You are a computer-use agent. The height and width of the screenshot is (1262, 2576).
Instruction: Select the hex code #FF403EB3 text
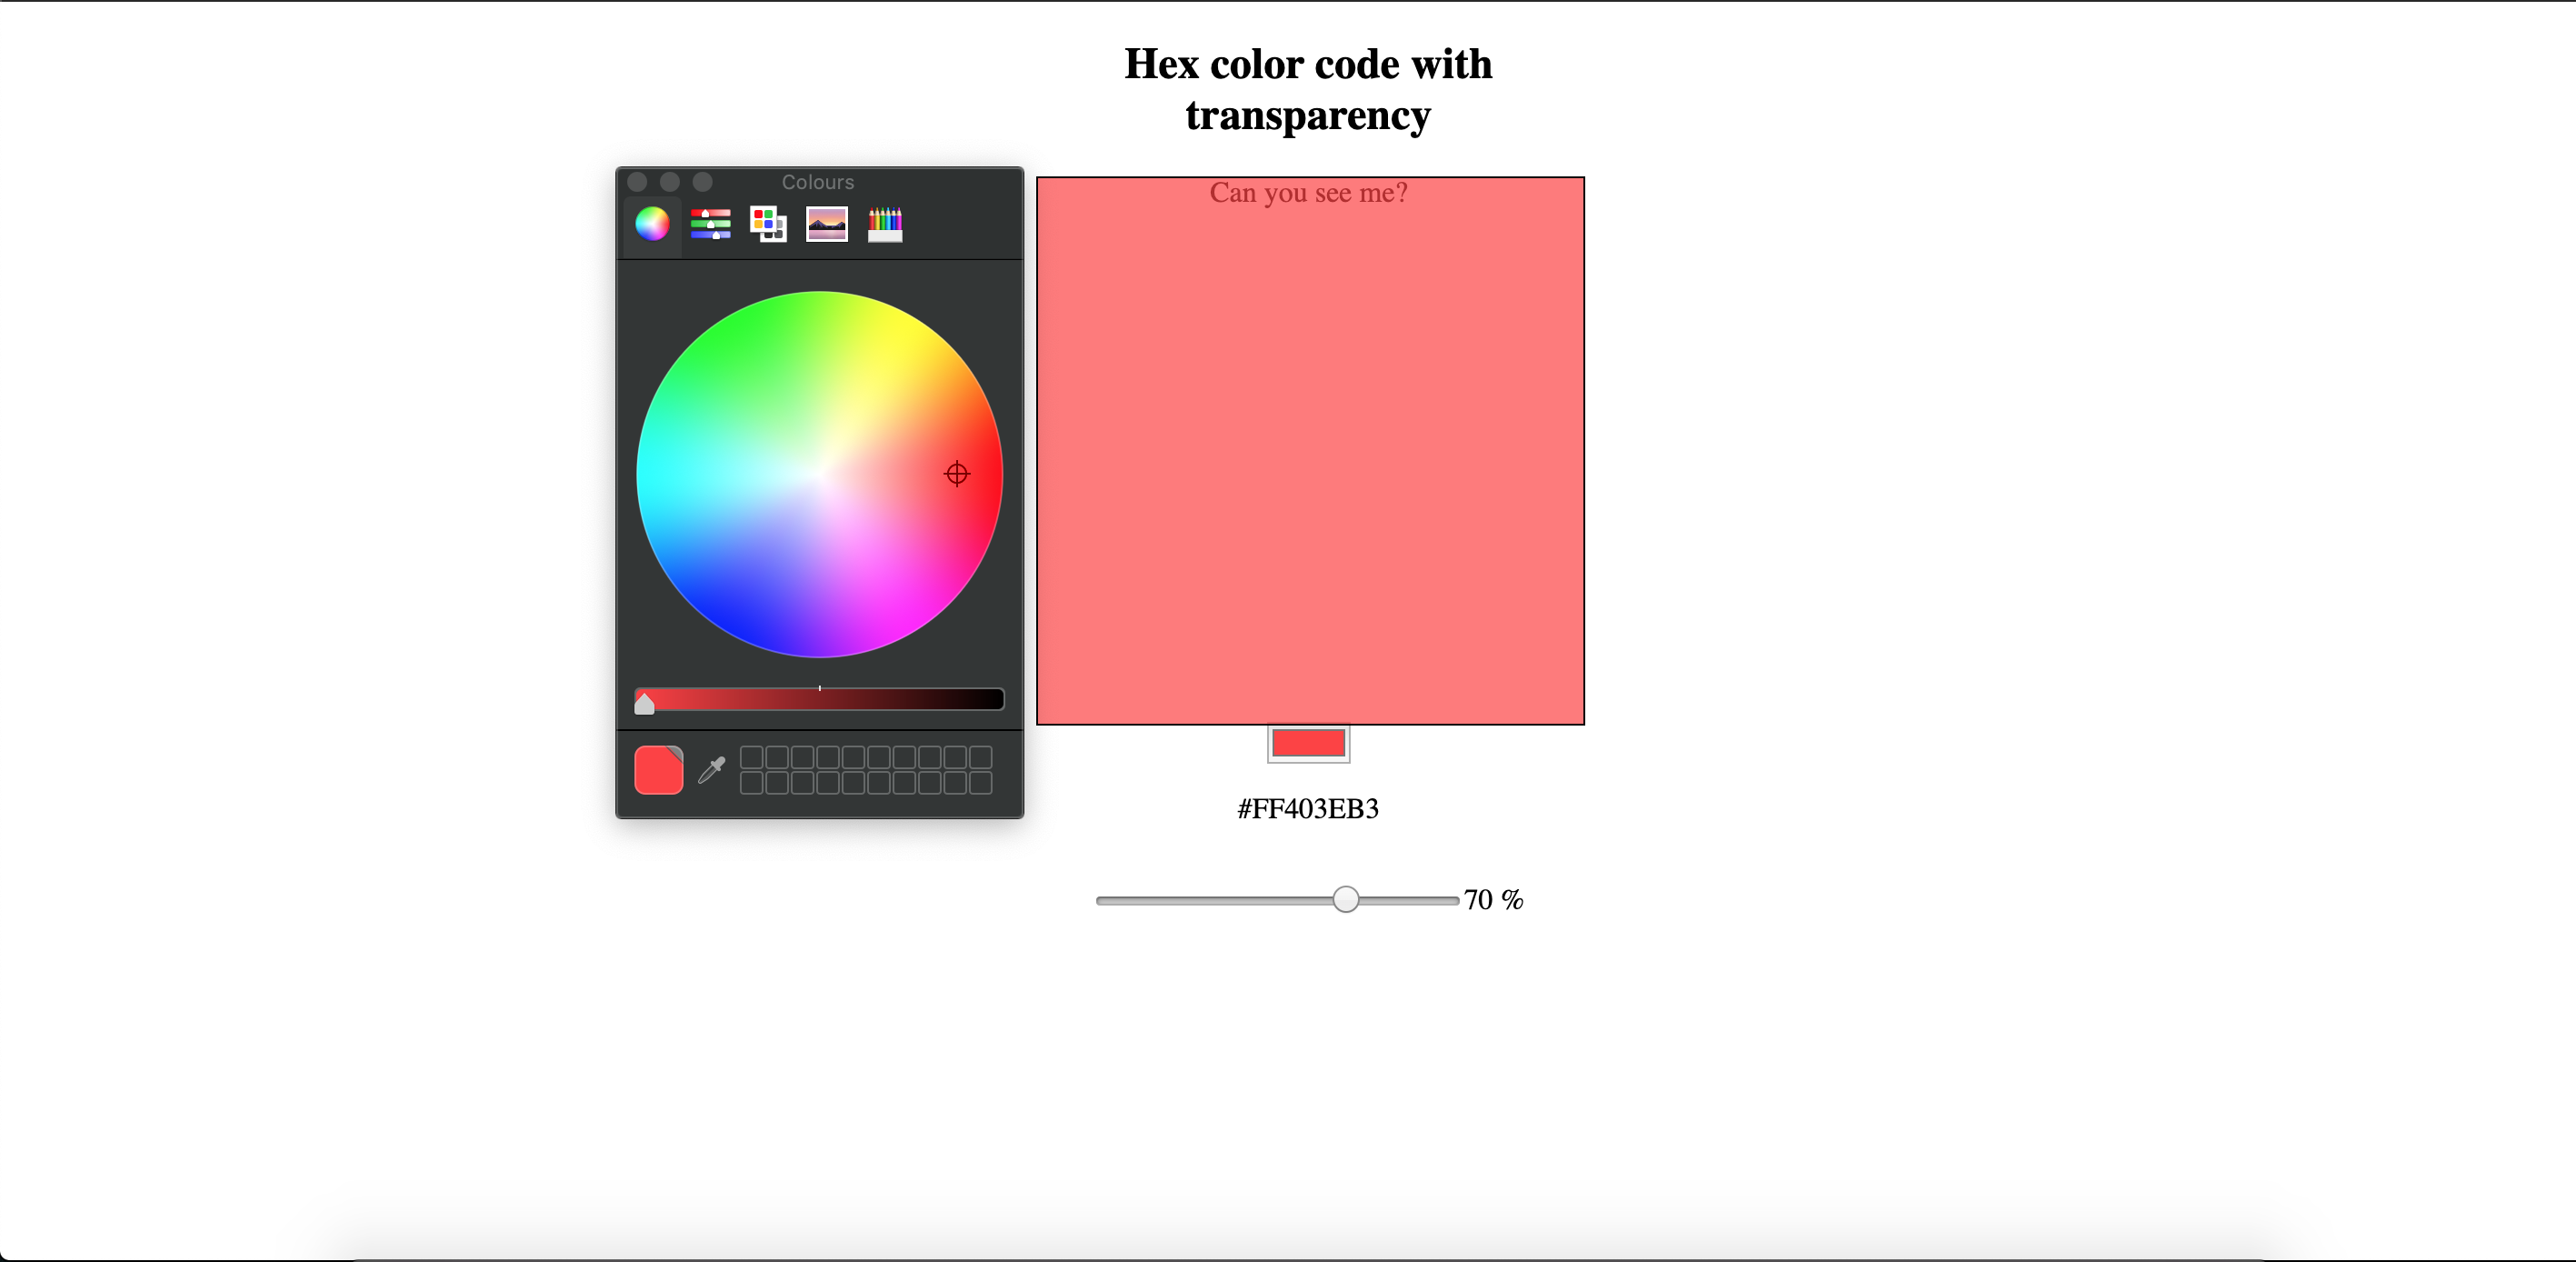[1308, 810]
